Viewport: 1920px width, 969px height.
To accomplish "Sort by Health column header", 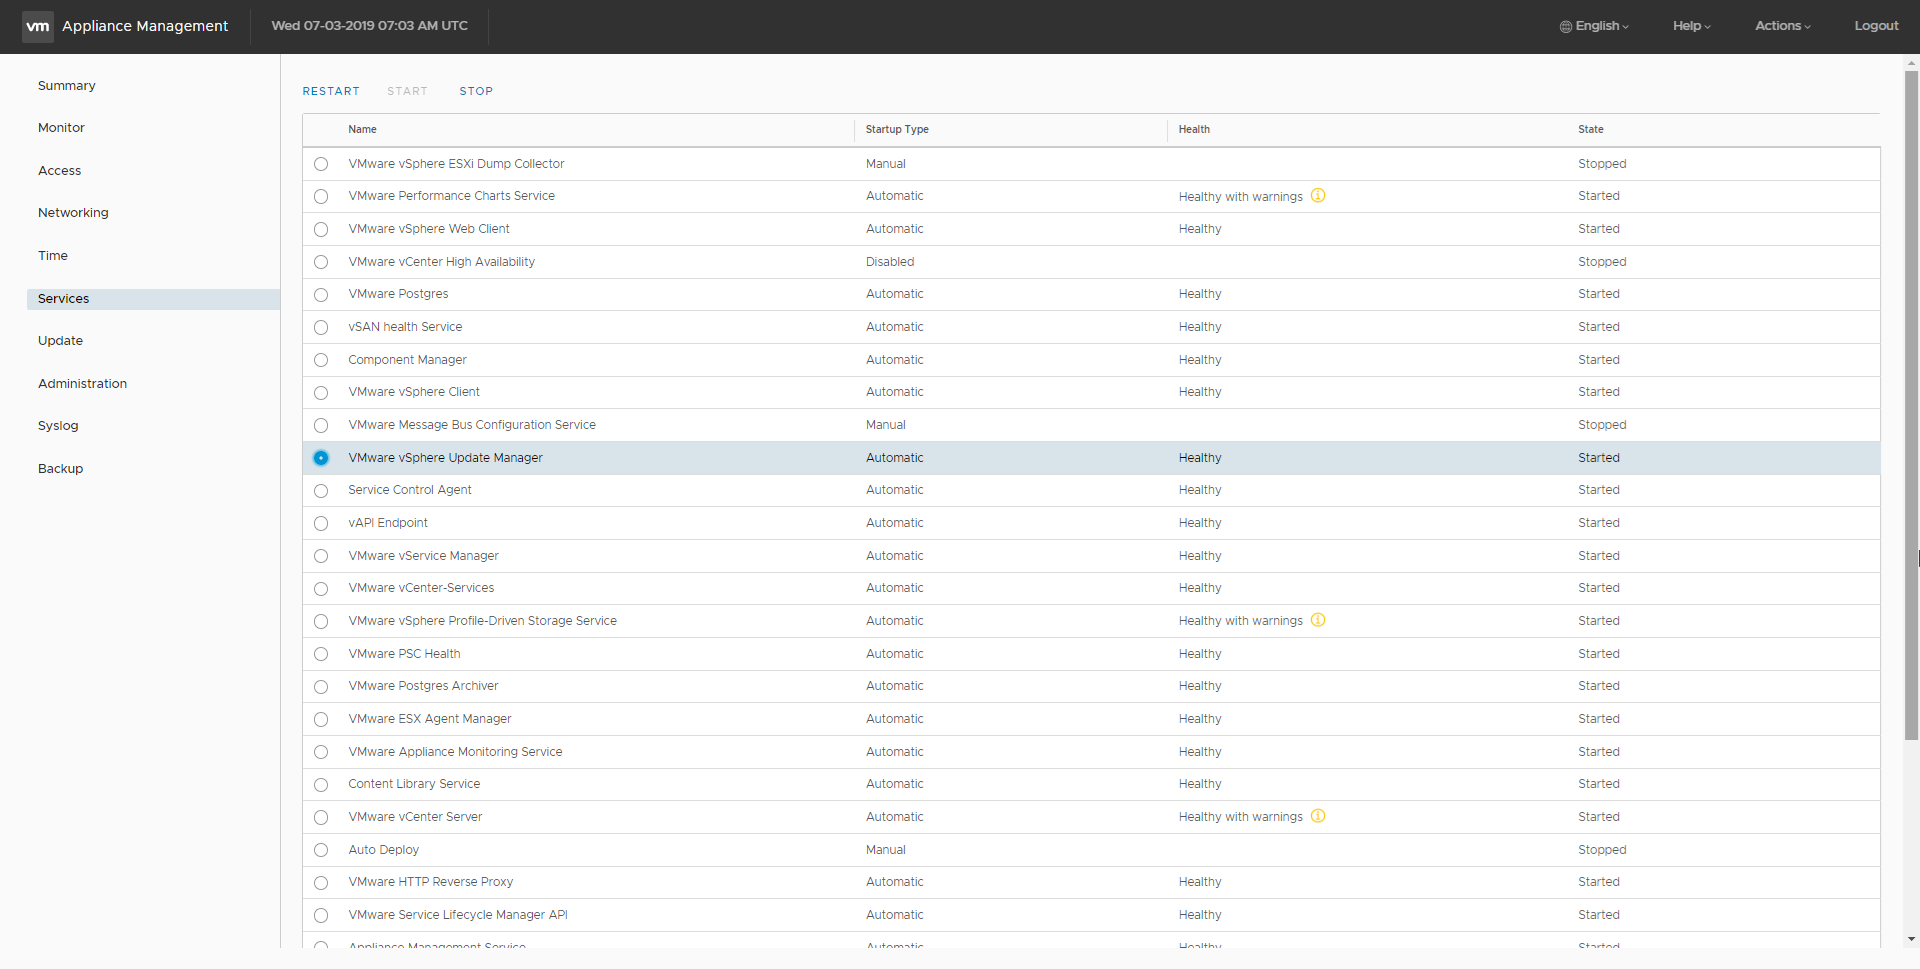I will coord(1194,130).
